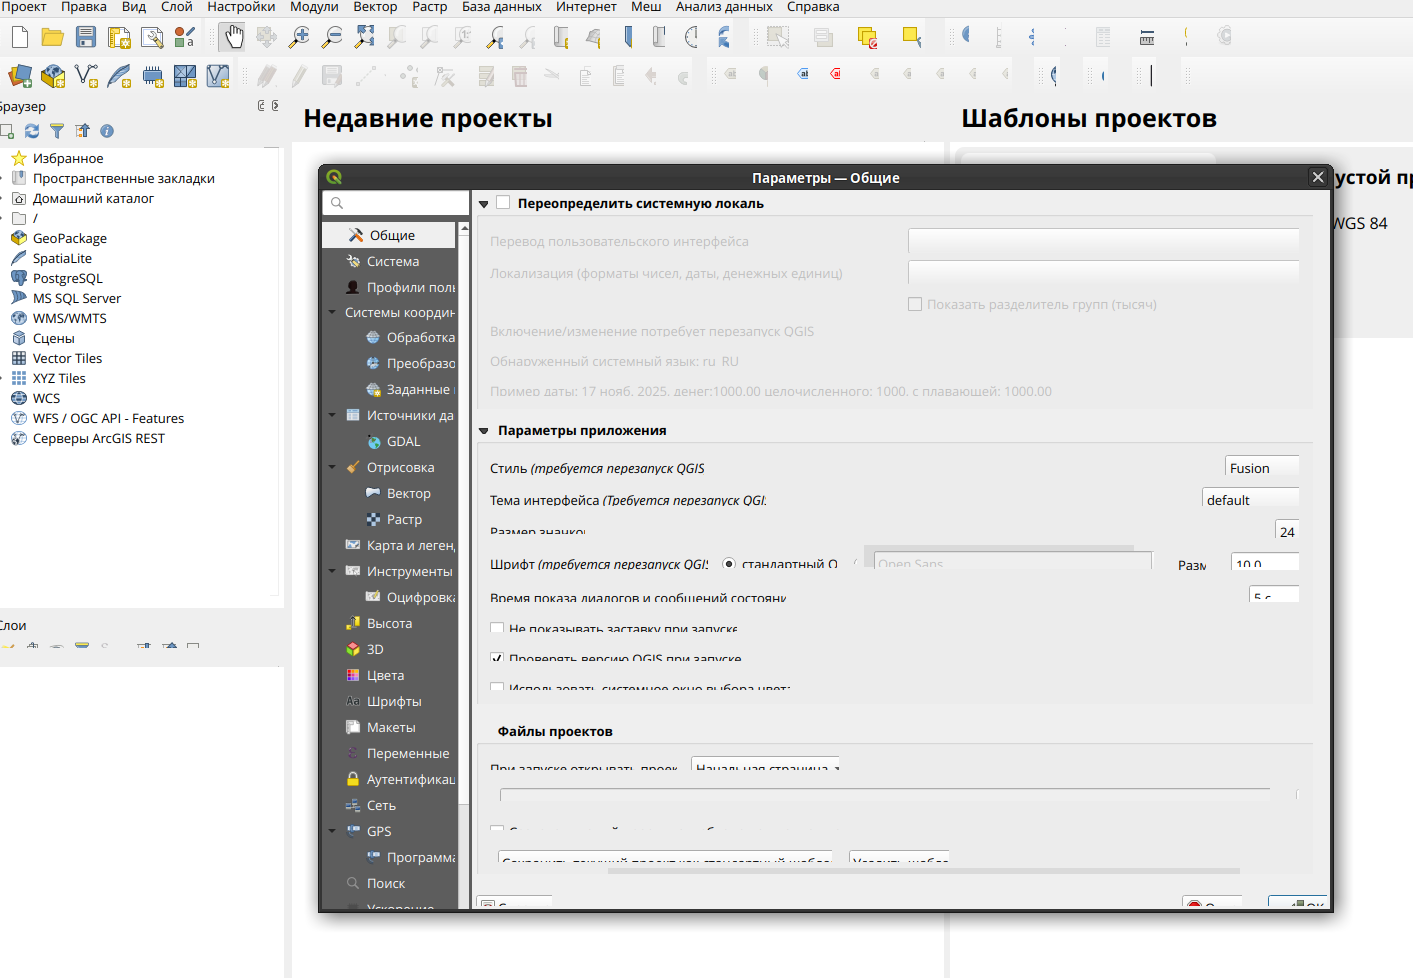Open the Модули menu in the menu bar
Screen dimensions: 1413x978
point(314,7)
